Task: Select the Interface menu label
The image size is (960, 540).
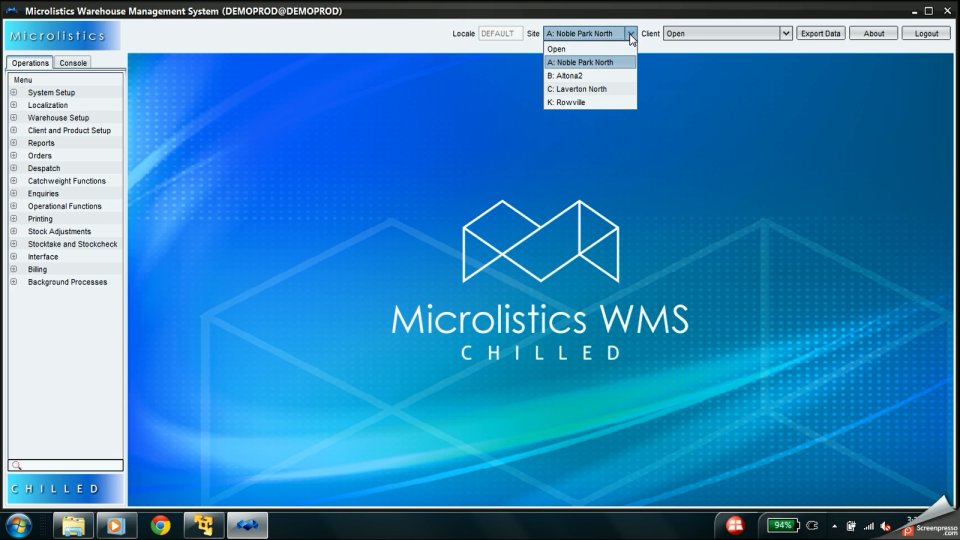Action: (x=43, y=257)
